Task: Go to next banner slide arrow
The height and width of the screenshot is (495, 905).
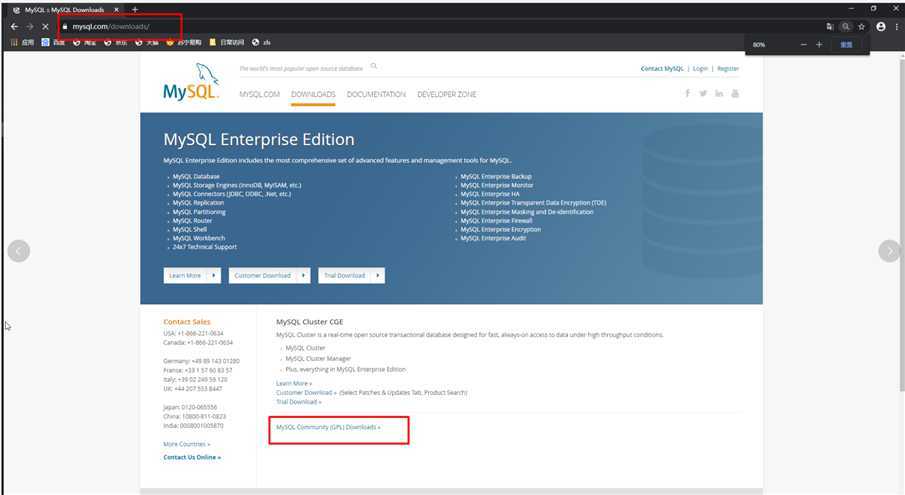Action: pyautogui.click(x=889, y=251)
